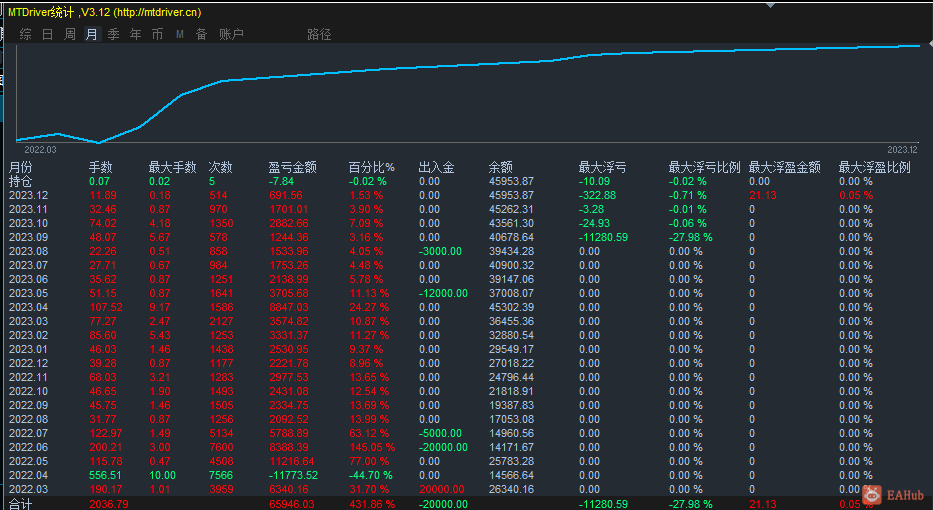
Task: Click the -3000.00 withdrawal value
Action: point(440,251)
